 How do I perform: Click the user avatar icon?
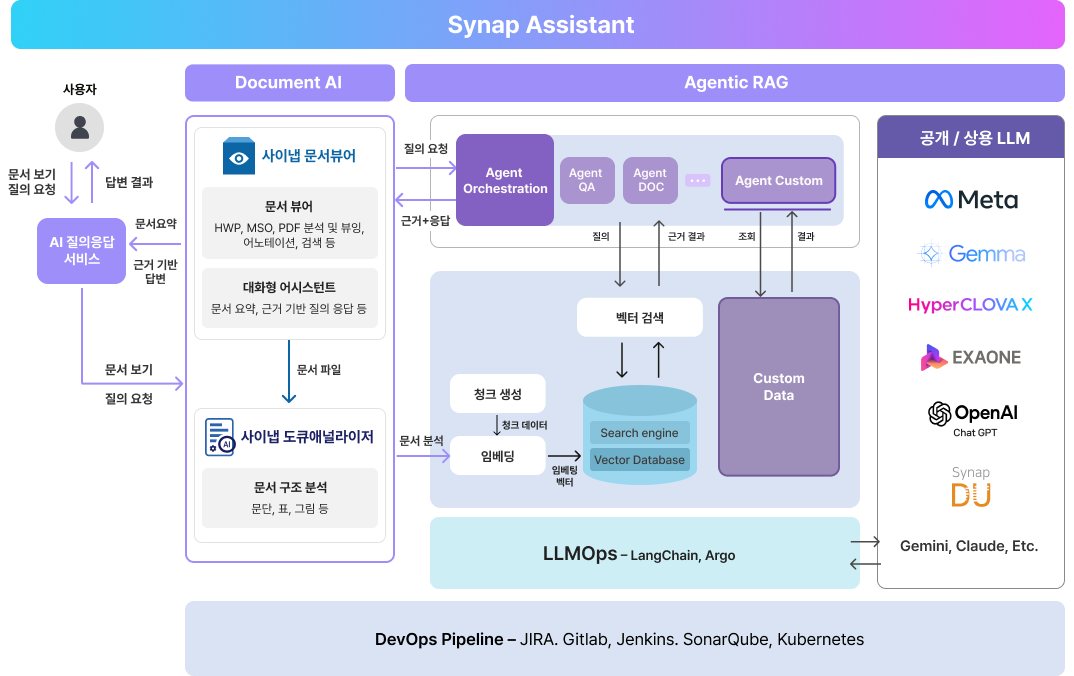coord(79,128)
